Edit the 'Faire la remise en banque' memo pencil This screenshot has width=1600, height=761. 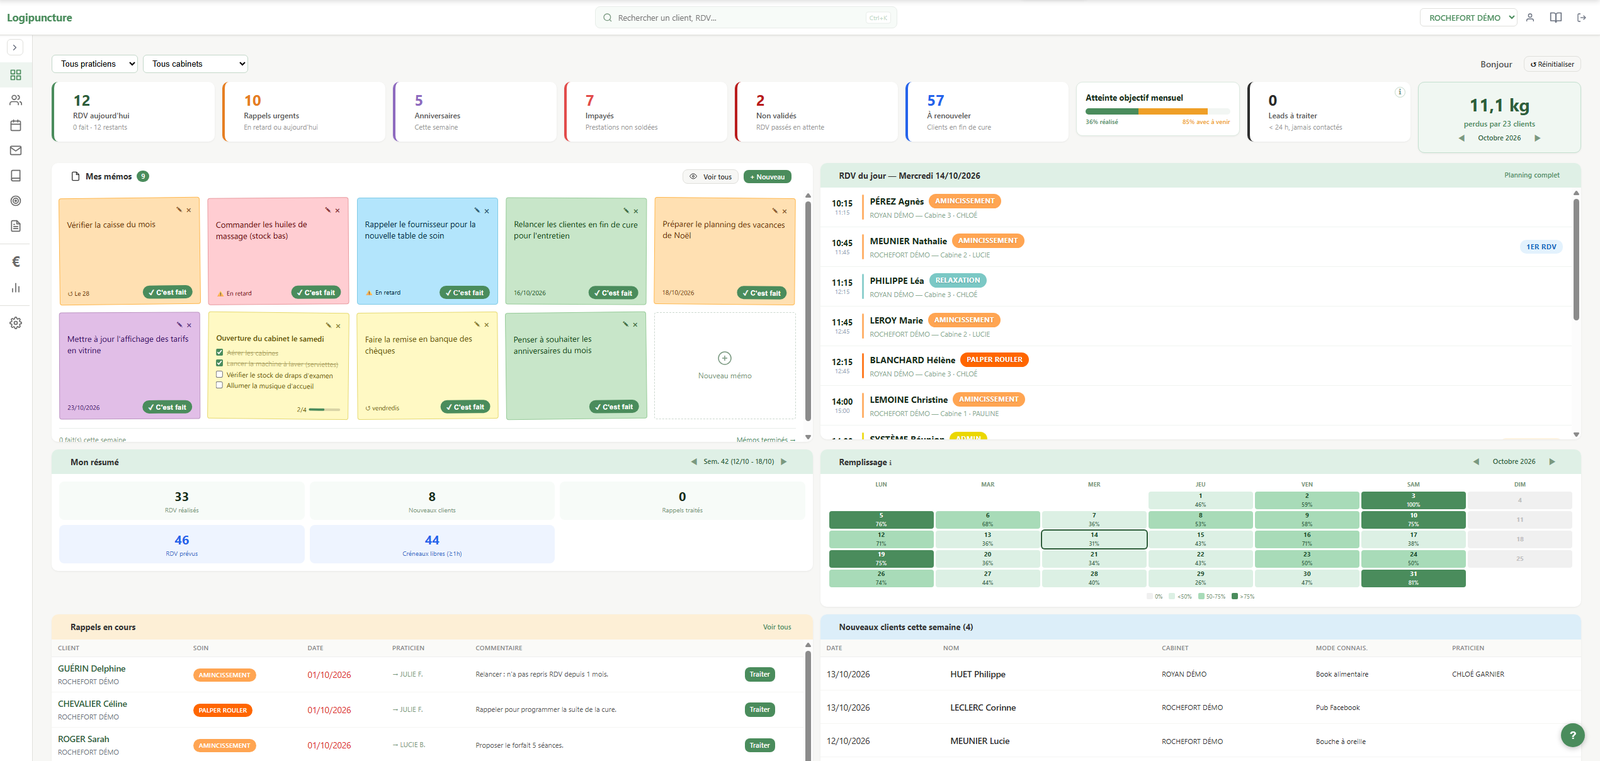[477, 324]
